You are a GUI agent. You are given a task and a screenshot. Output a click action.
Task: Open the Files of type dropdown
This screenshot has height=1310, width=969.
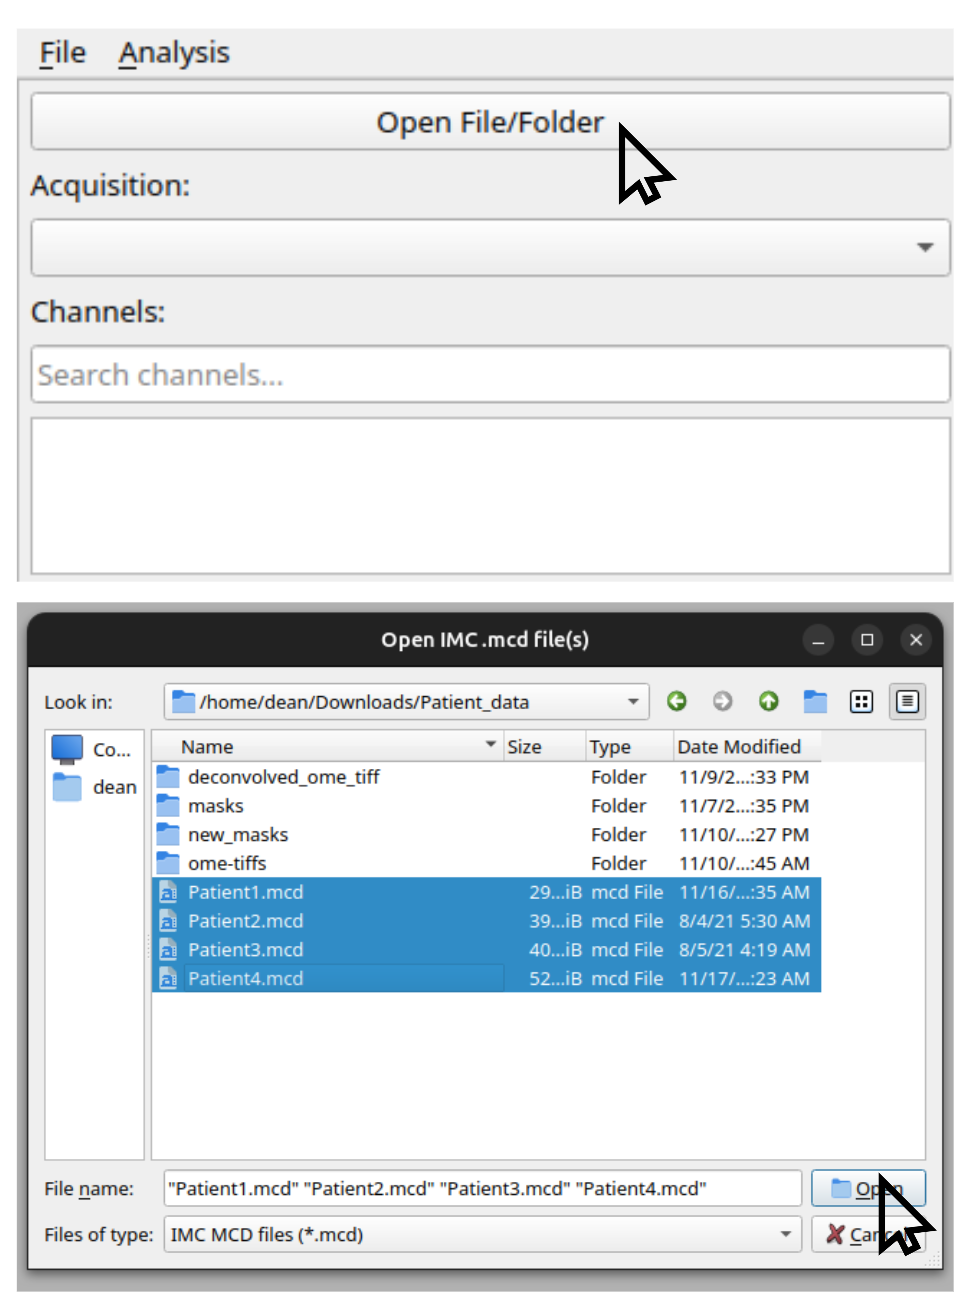785,1234
